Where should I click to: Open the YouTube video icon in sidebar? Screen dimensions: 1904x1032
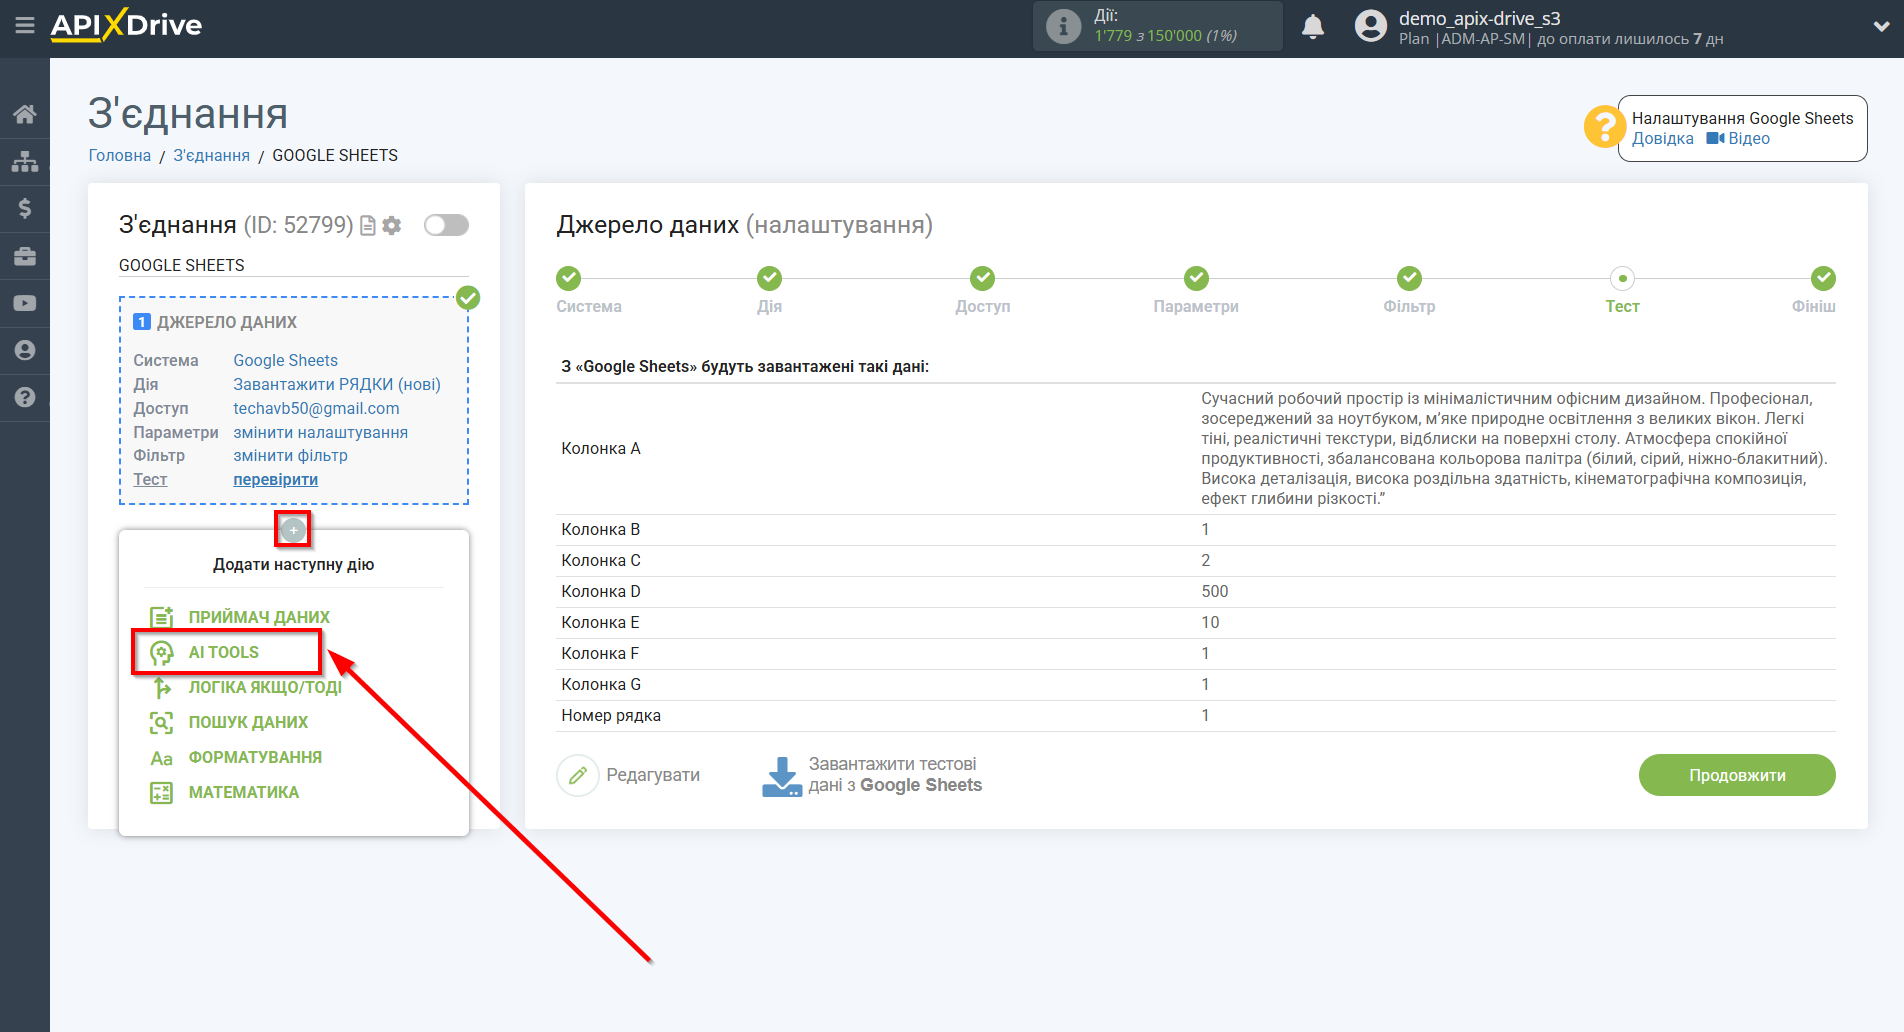coord(25,303)
